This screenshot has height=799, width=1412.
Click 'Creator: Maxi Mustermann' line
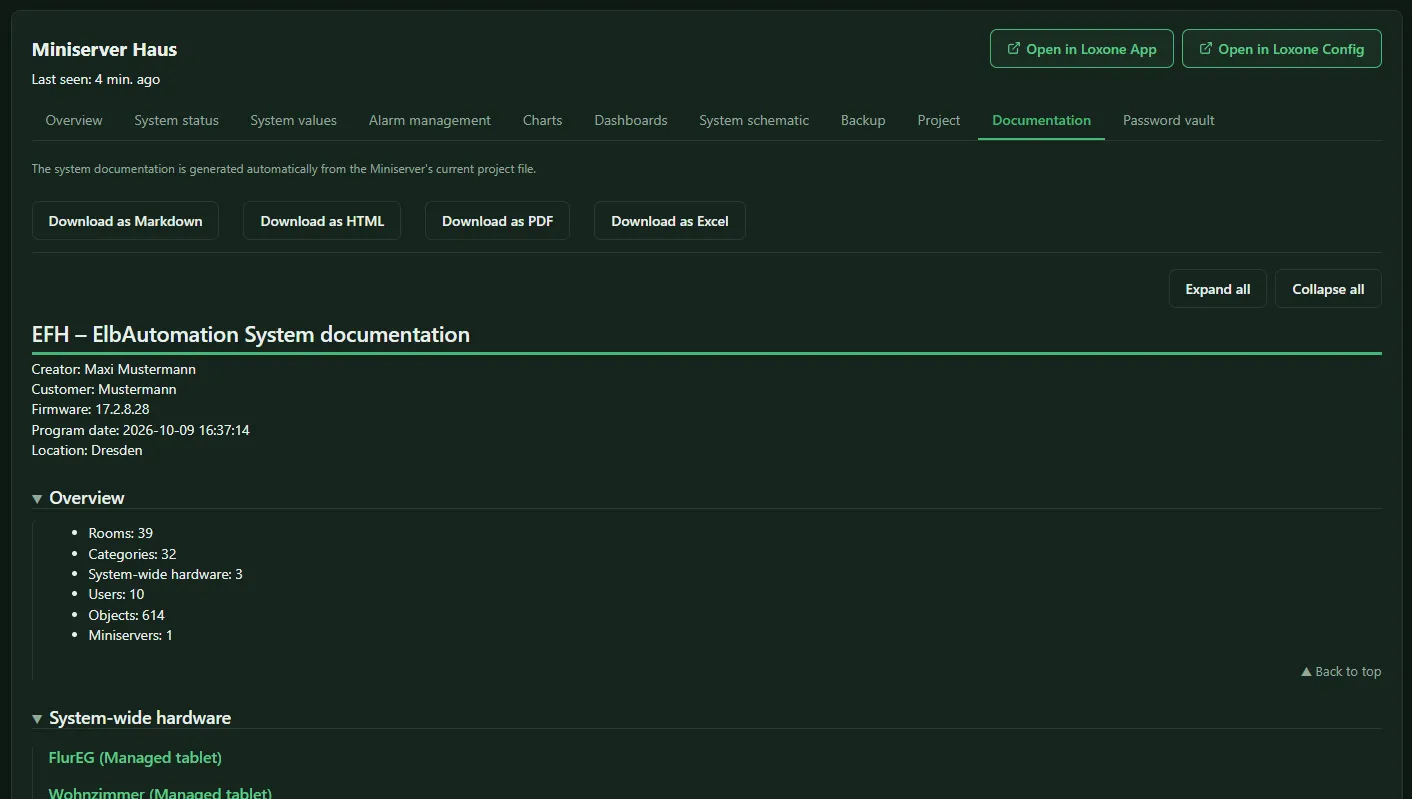click(114, 369)
